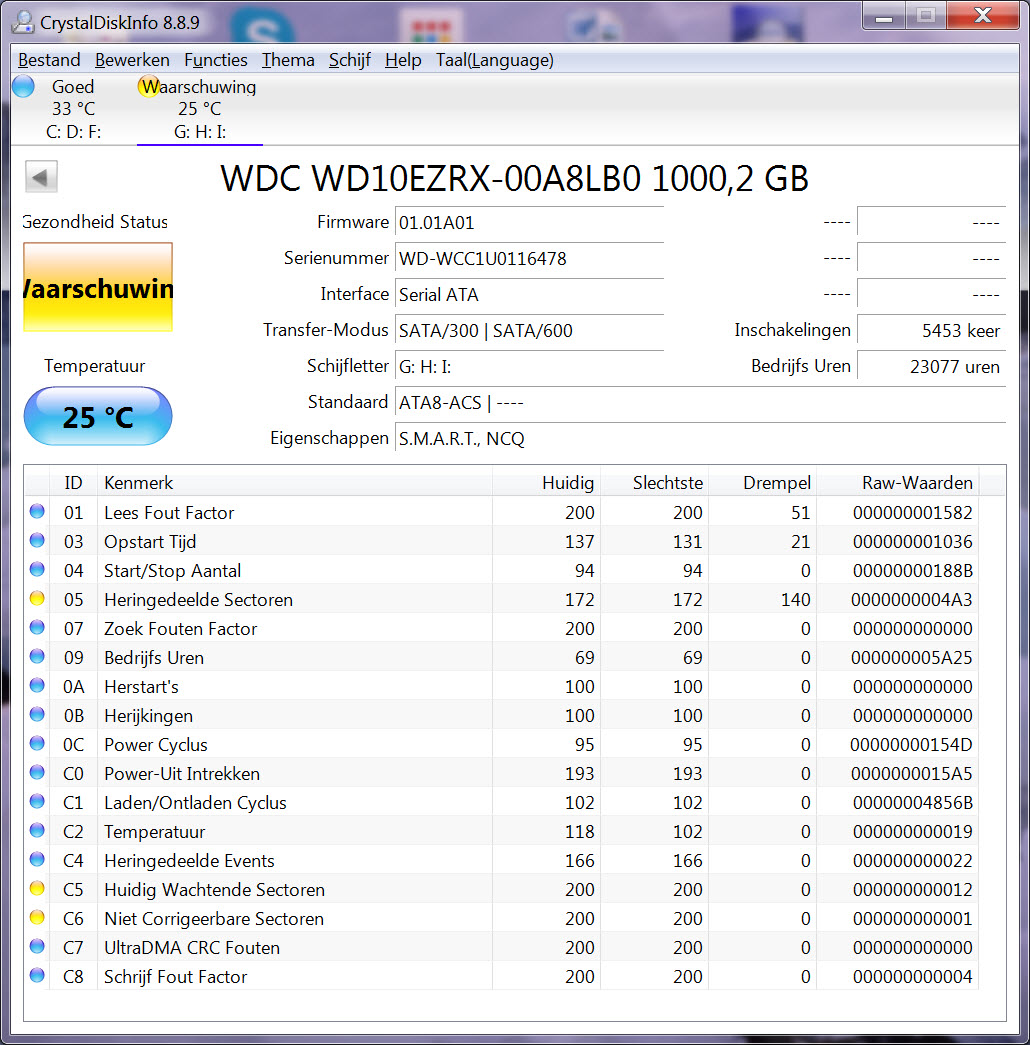Click the CrystalDiskInfo title bar app icon
This screenshot has height=1045, width=1030.
point(20,19)
